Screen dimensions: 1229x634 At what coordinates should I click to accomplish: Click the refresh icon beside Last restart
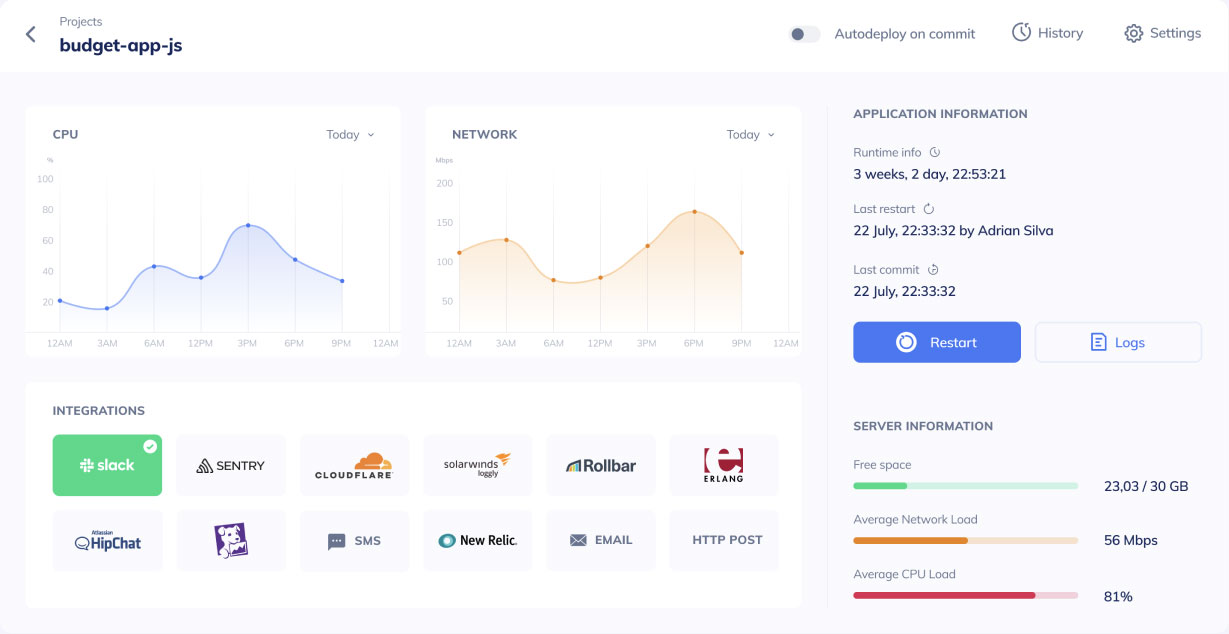928,209
